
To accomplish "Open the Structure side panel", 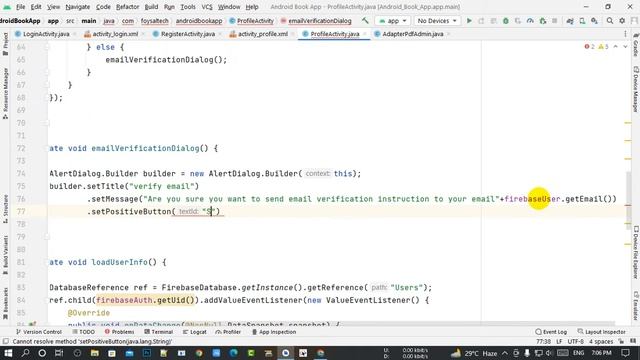I will [5, 209].
